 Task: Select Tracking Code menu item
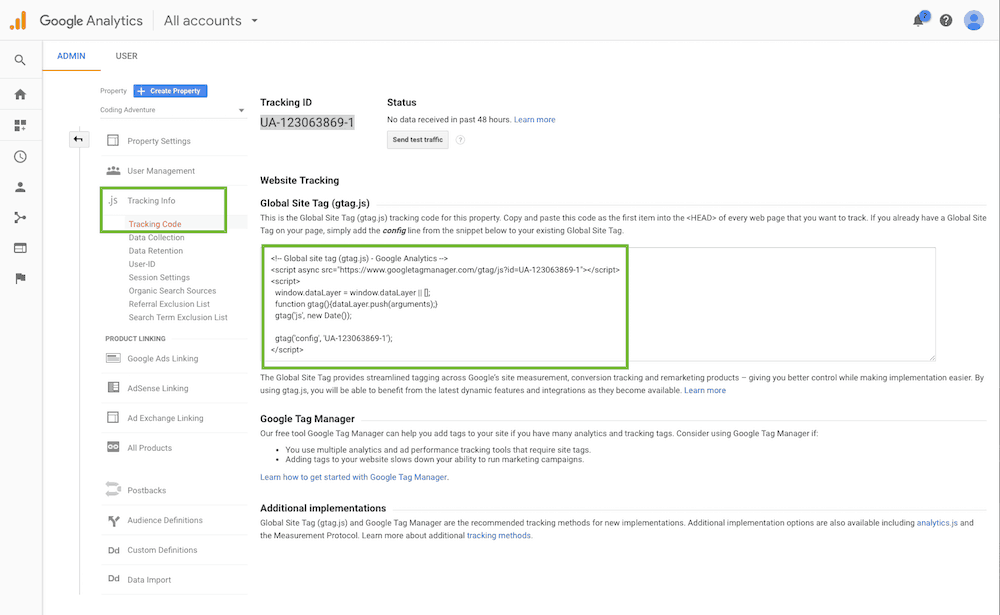pyautogui.click(x=155, y=224)
